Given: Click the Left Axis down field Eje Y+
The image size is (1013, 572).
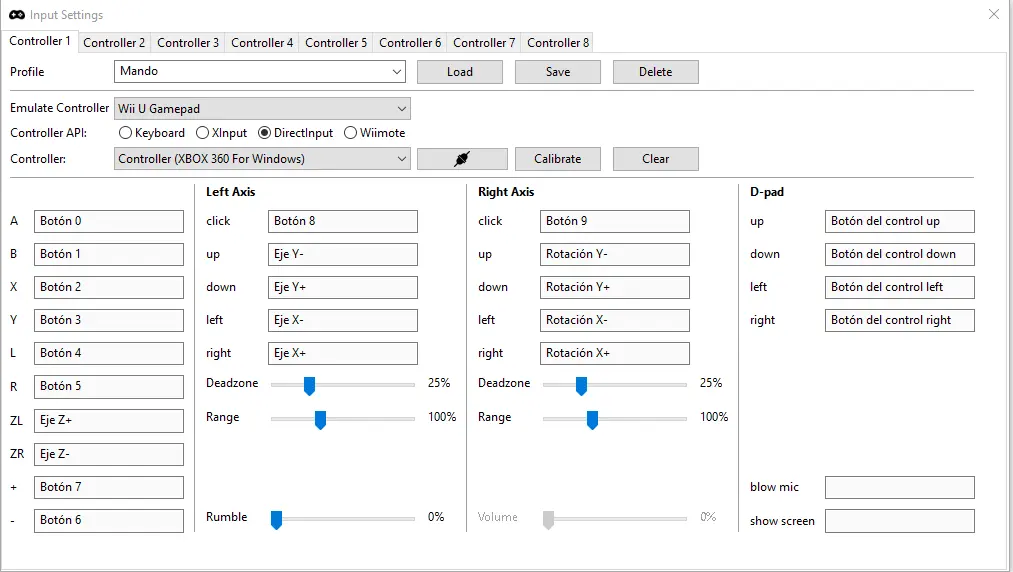Looking at the screenshot, I should pyautogui.click(x=342, y=287).
